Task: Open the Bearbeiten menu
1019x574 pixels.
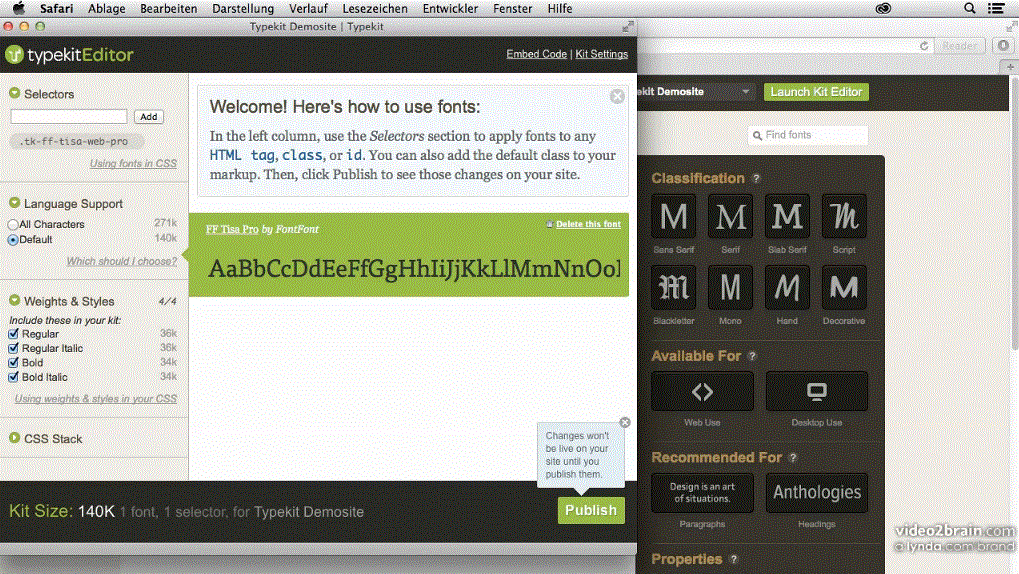Action: pyautogui.click(x=168, y=8)
